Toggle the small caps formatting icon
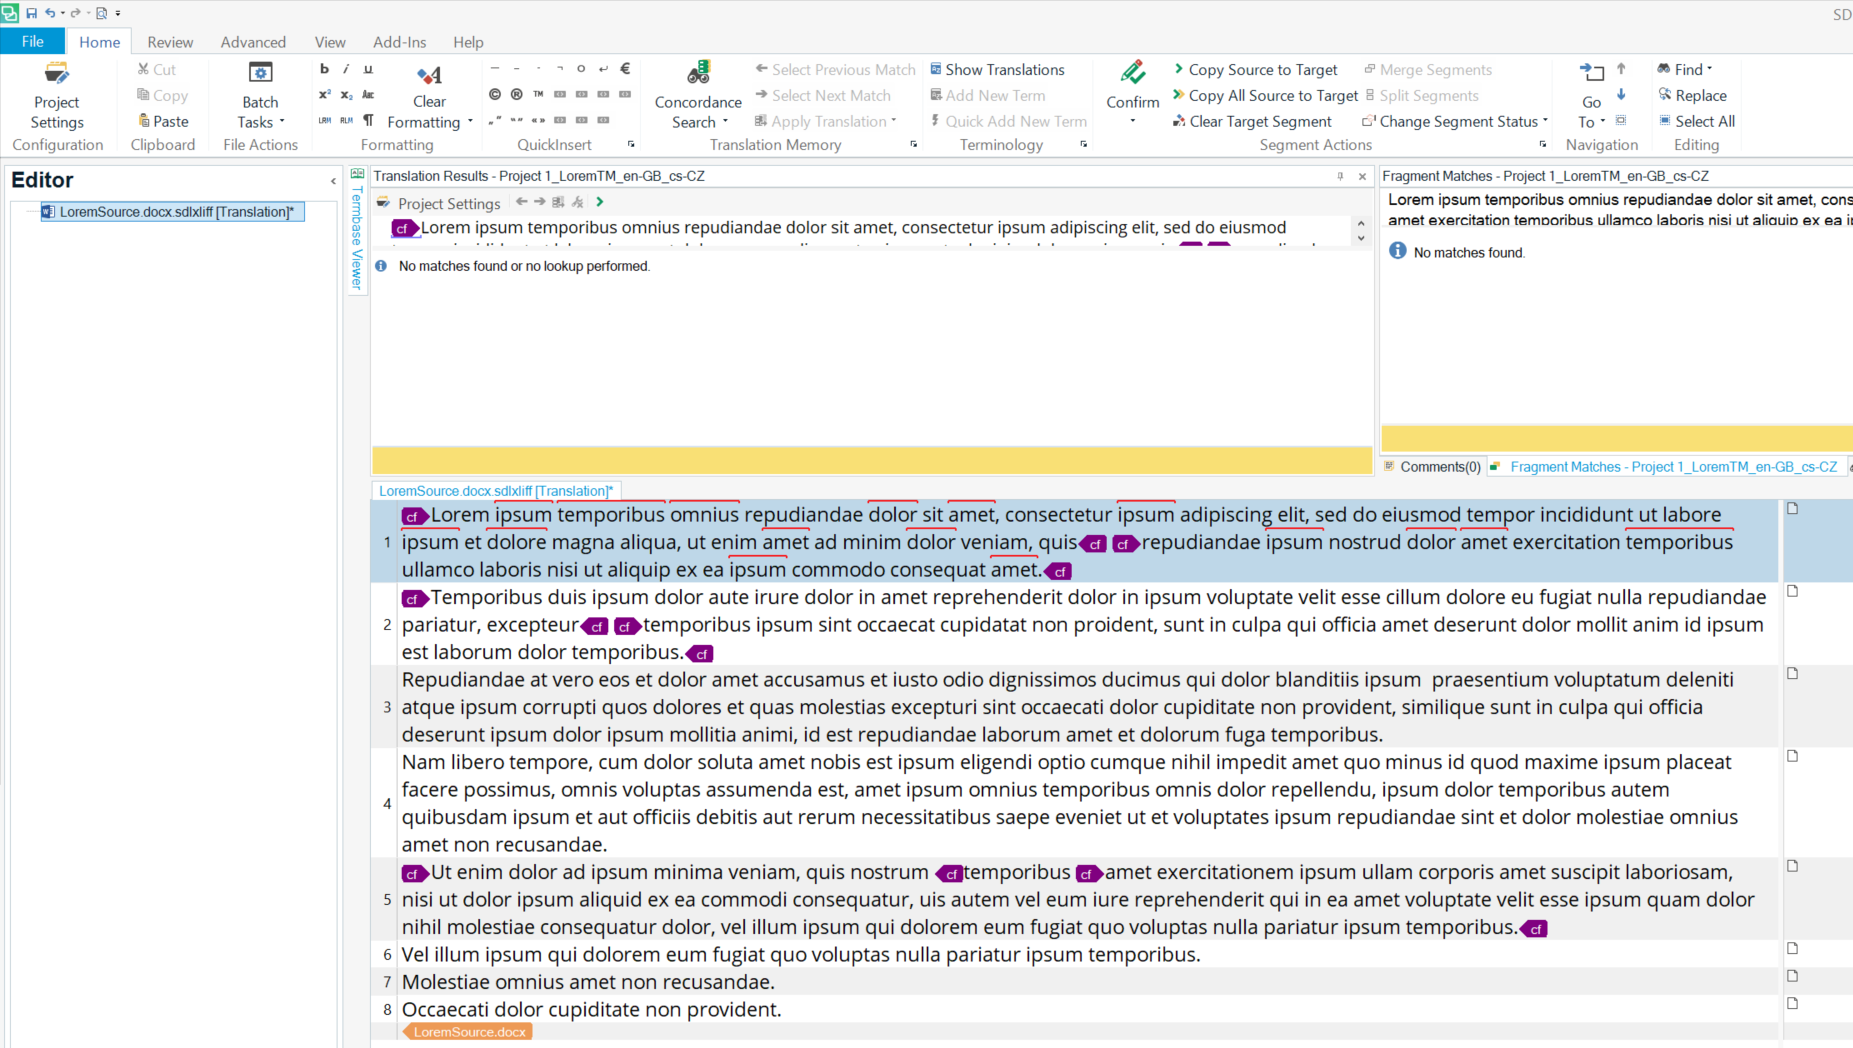The height and width of the screenshot is (1048, 1853). point(368,95)
